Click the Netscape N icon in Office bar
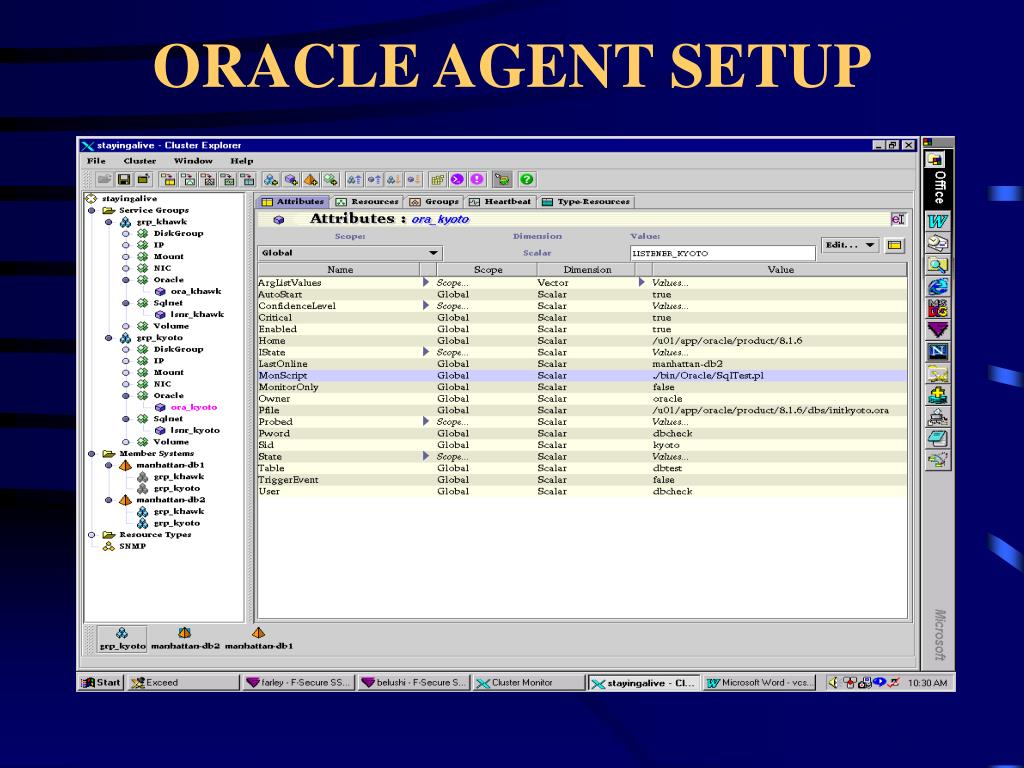 (x=938, y=351)
